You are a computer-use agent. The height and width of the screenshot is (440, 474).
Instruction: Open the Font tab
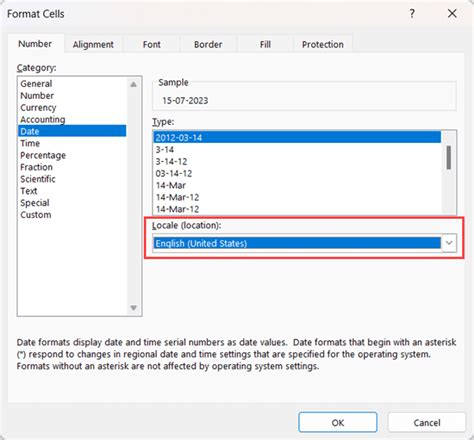click(x=152, y=44)
